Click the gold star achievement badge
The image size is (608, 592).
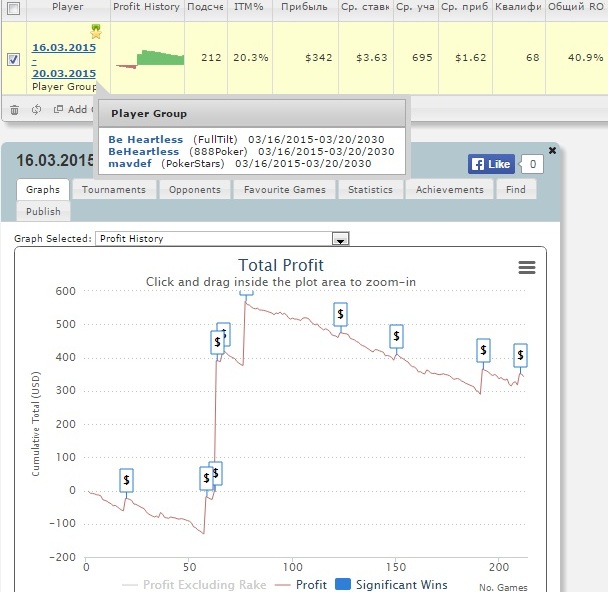96,32
